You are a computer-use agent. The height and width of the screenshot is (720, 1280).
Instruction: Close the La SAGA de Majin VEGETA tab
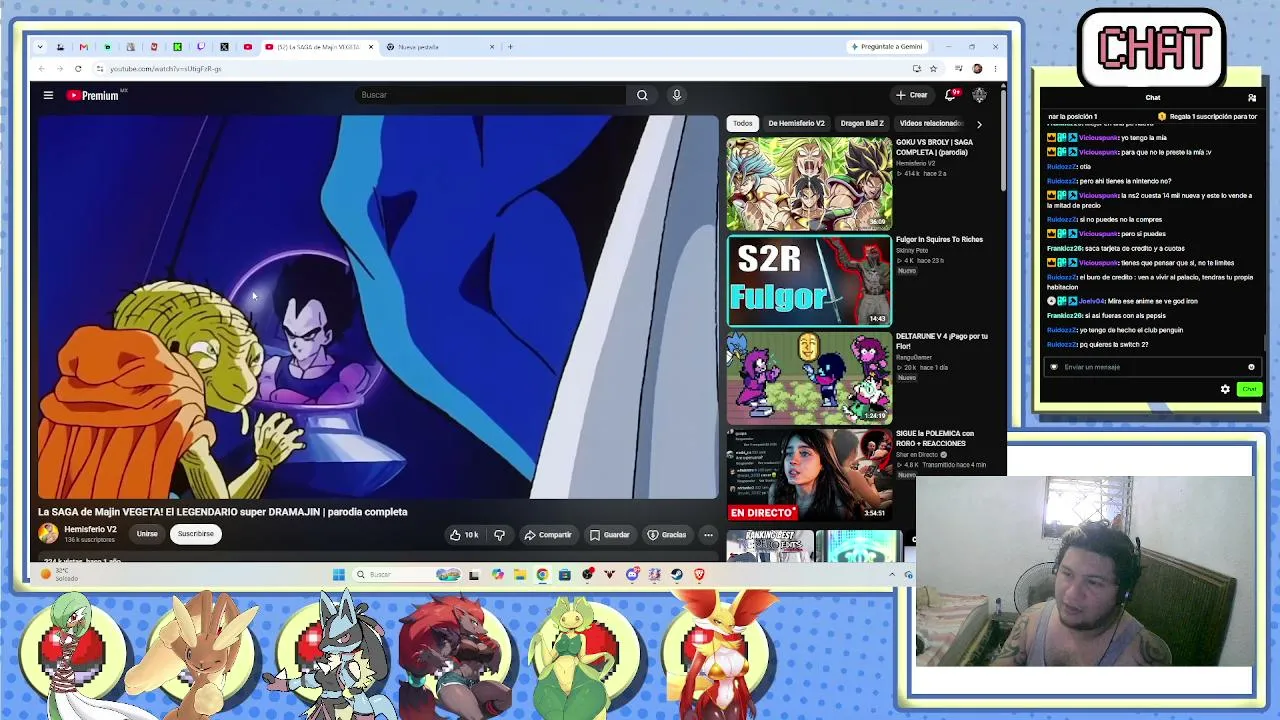[371, 47]
